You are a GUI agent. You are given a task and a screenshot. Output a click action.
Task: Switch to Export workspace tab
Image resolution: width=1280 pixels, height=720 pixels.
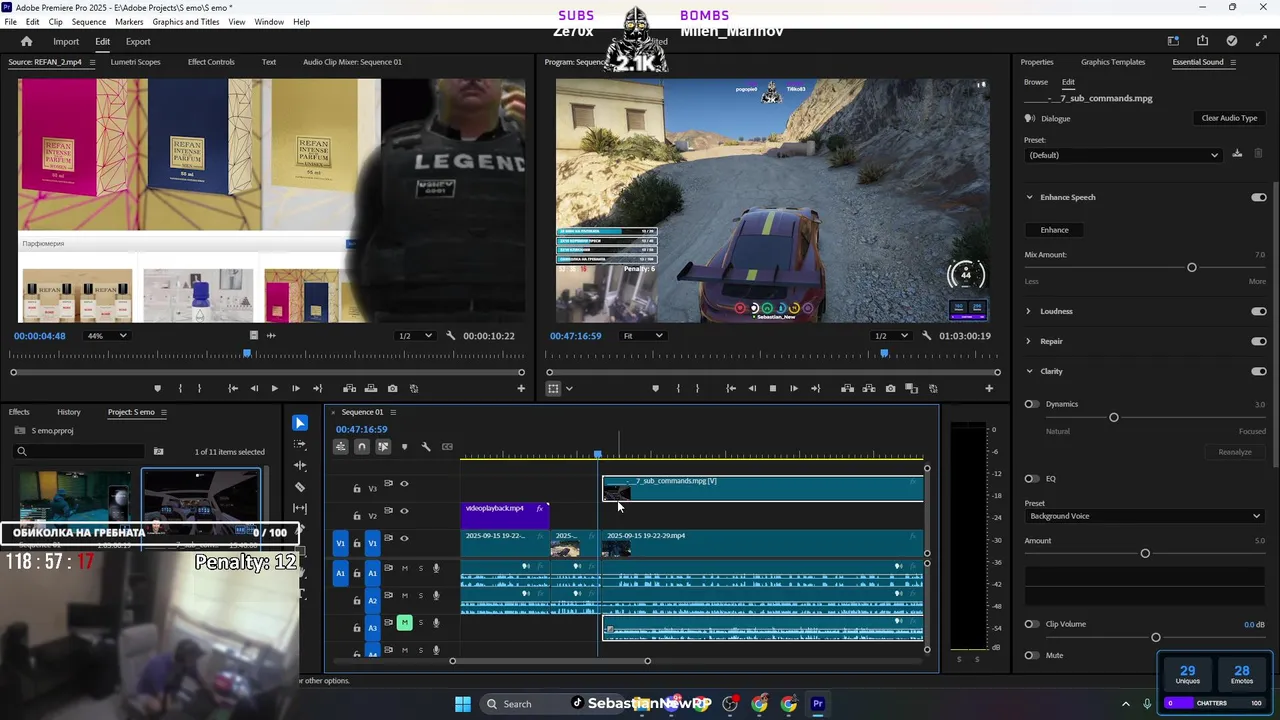click(138, 41)
